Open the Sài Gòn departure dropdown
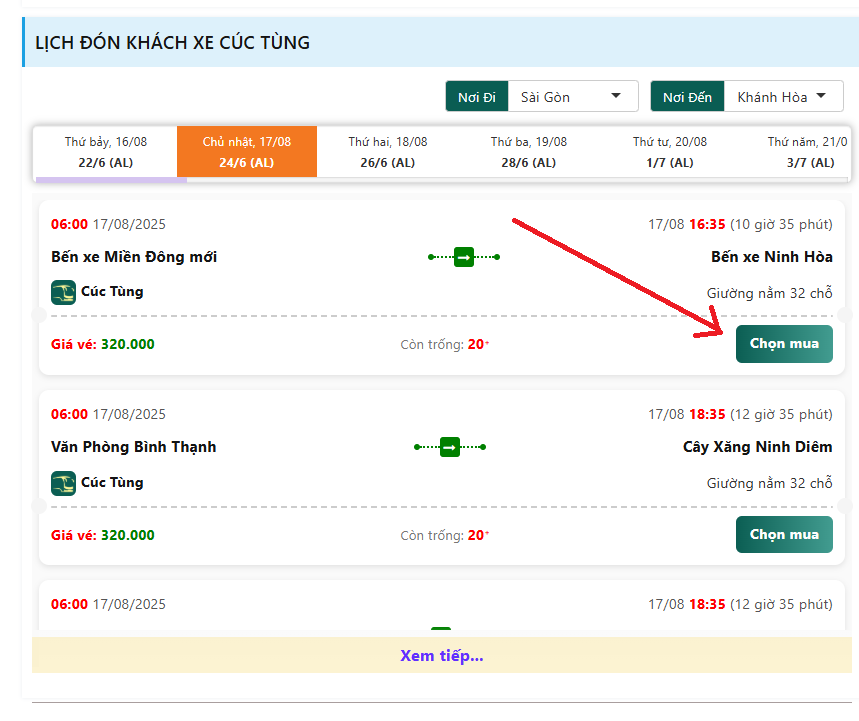The height and width of the screenshot is (721, 859). [x=573, y=97]
